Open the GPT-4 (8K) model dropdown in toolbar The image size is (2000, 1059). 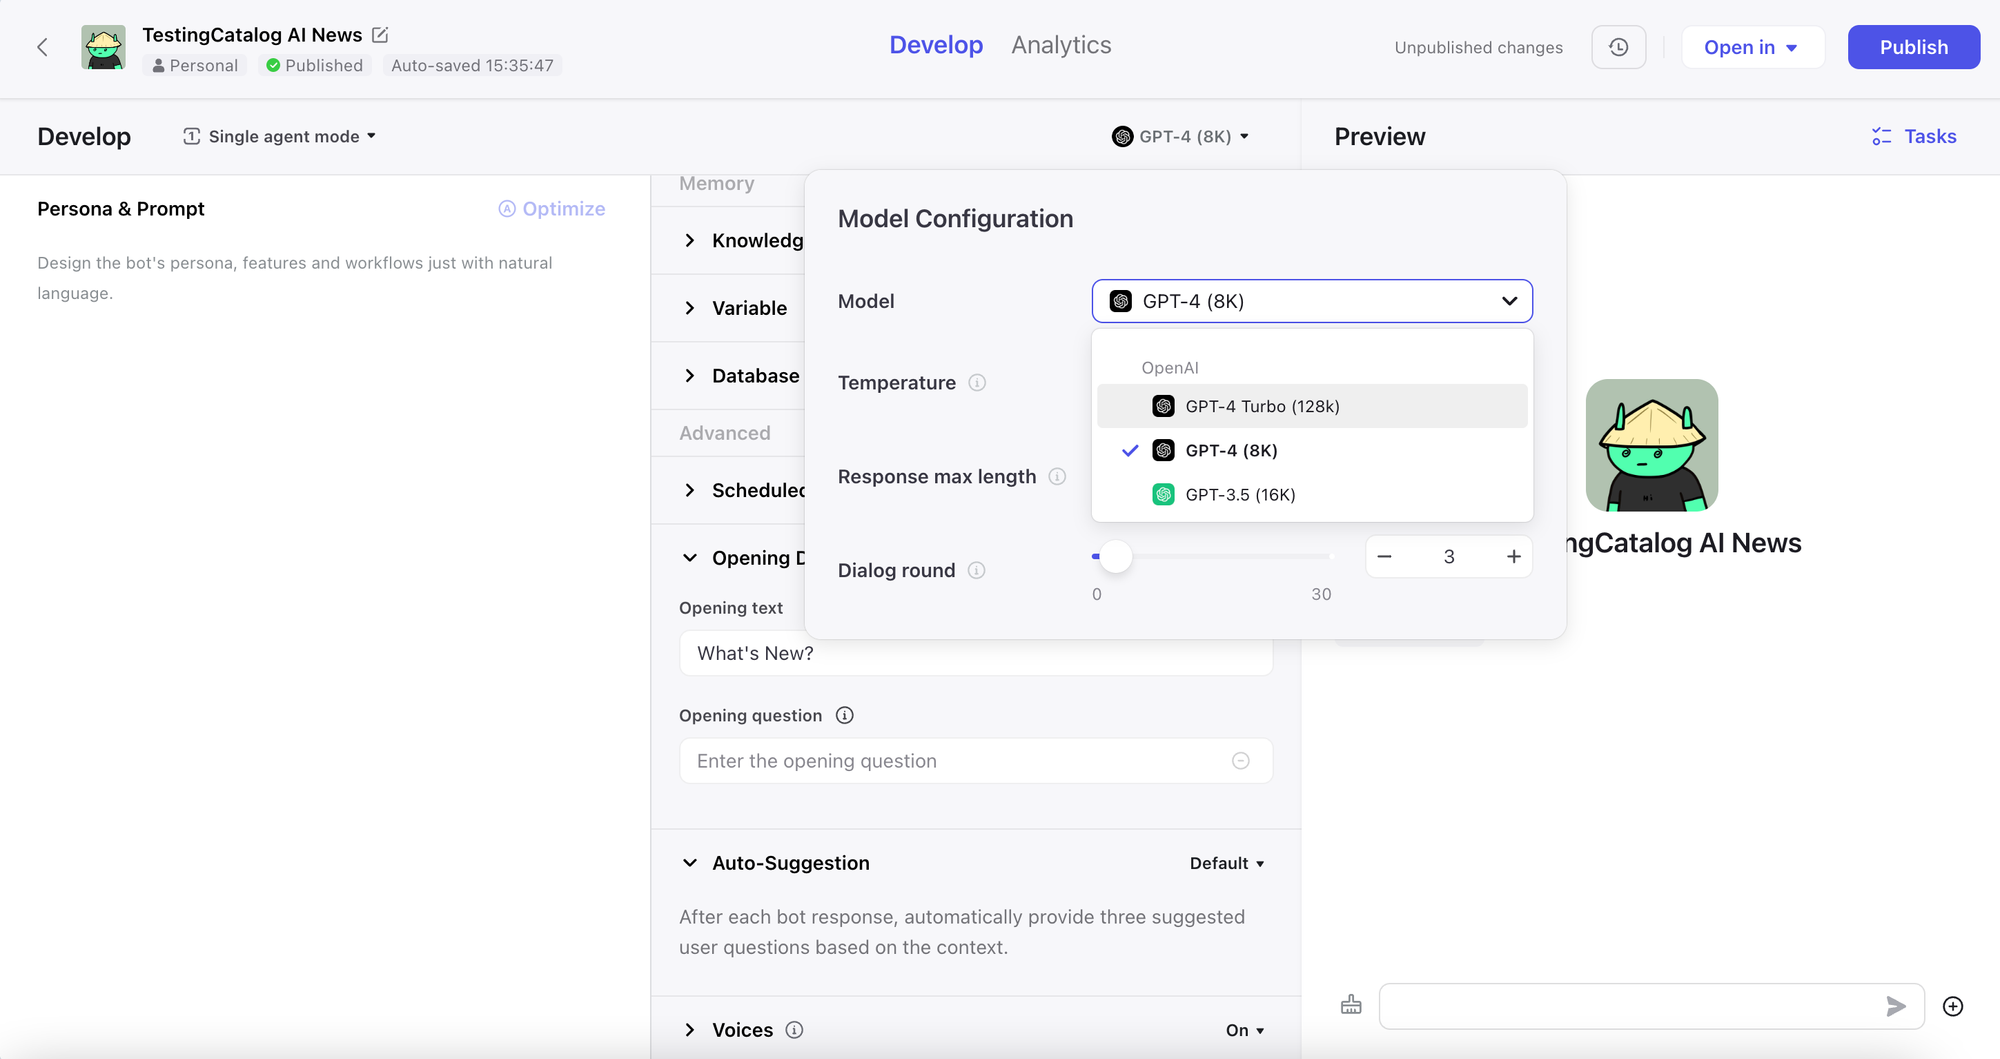(1180, 136)
